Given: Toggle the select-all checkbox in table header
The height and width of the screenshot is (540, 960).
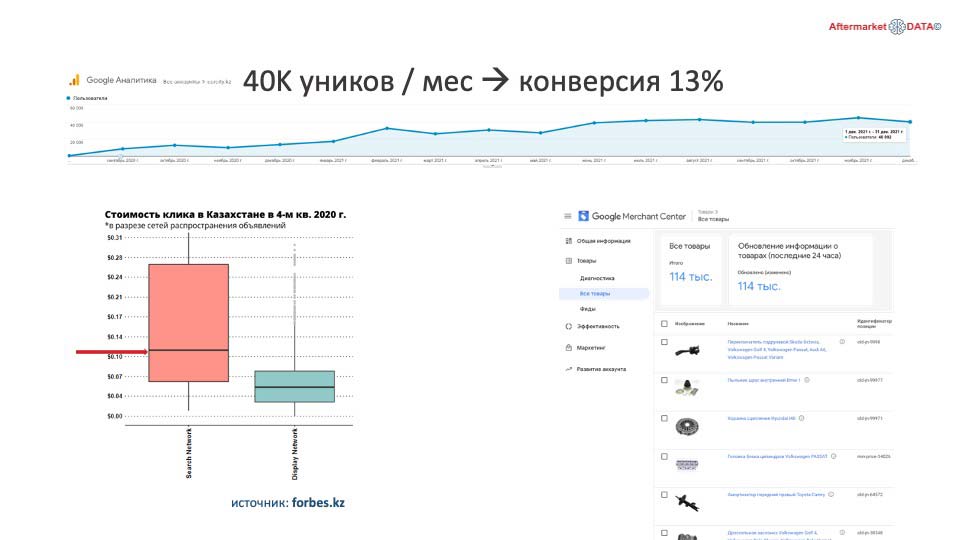Looking at the screenshot, I should [664, 324].
